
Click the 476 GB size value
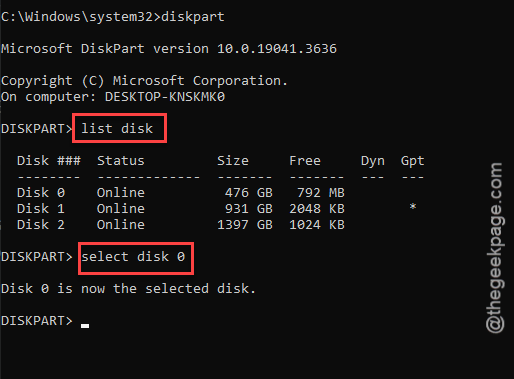(x=249, y=193)
